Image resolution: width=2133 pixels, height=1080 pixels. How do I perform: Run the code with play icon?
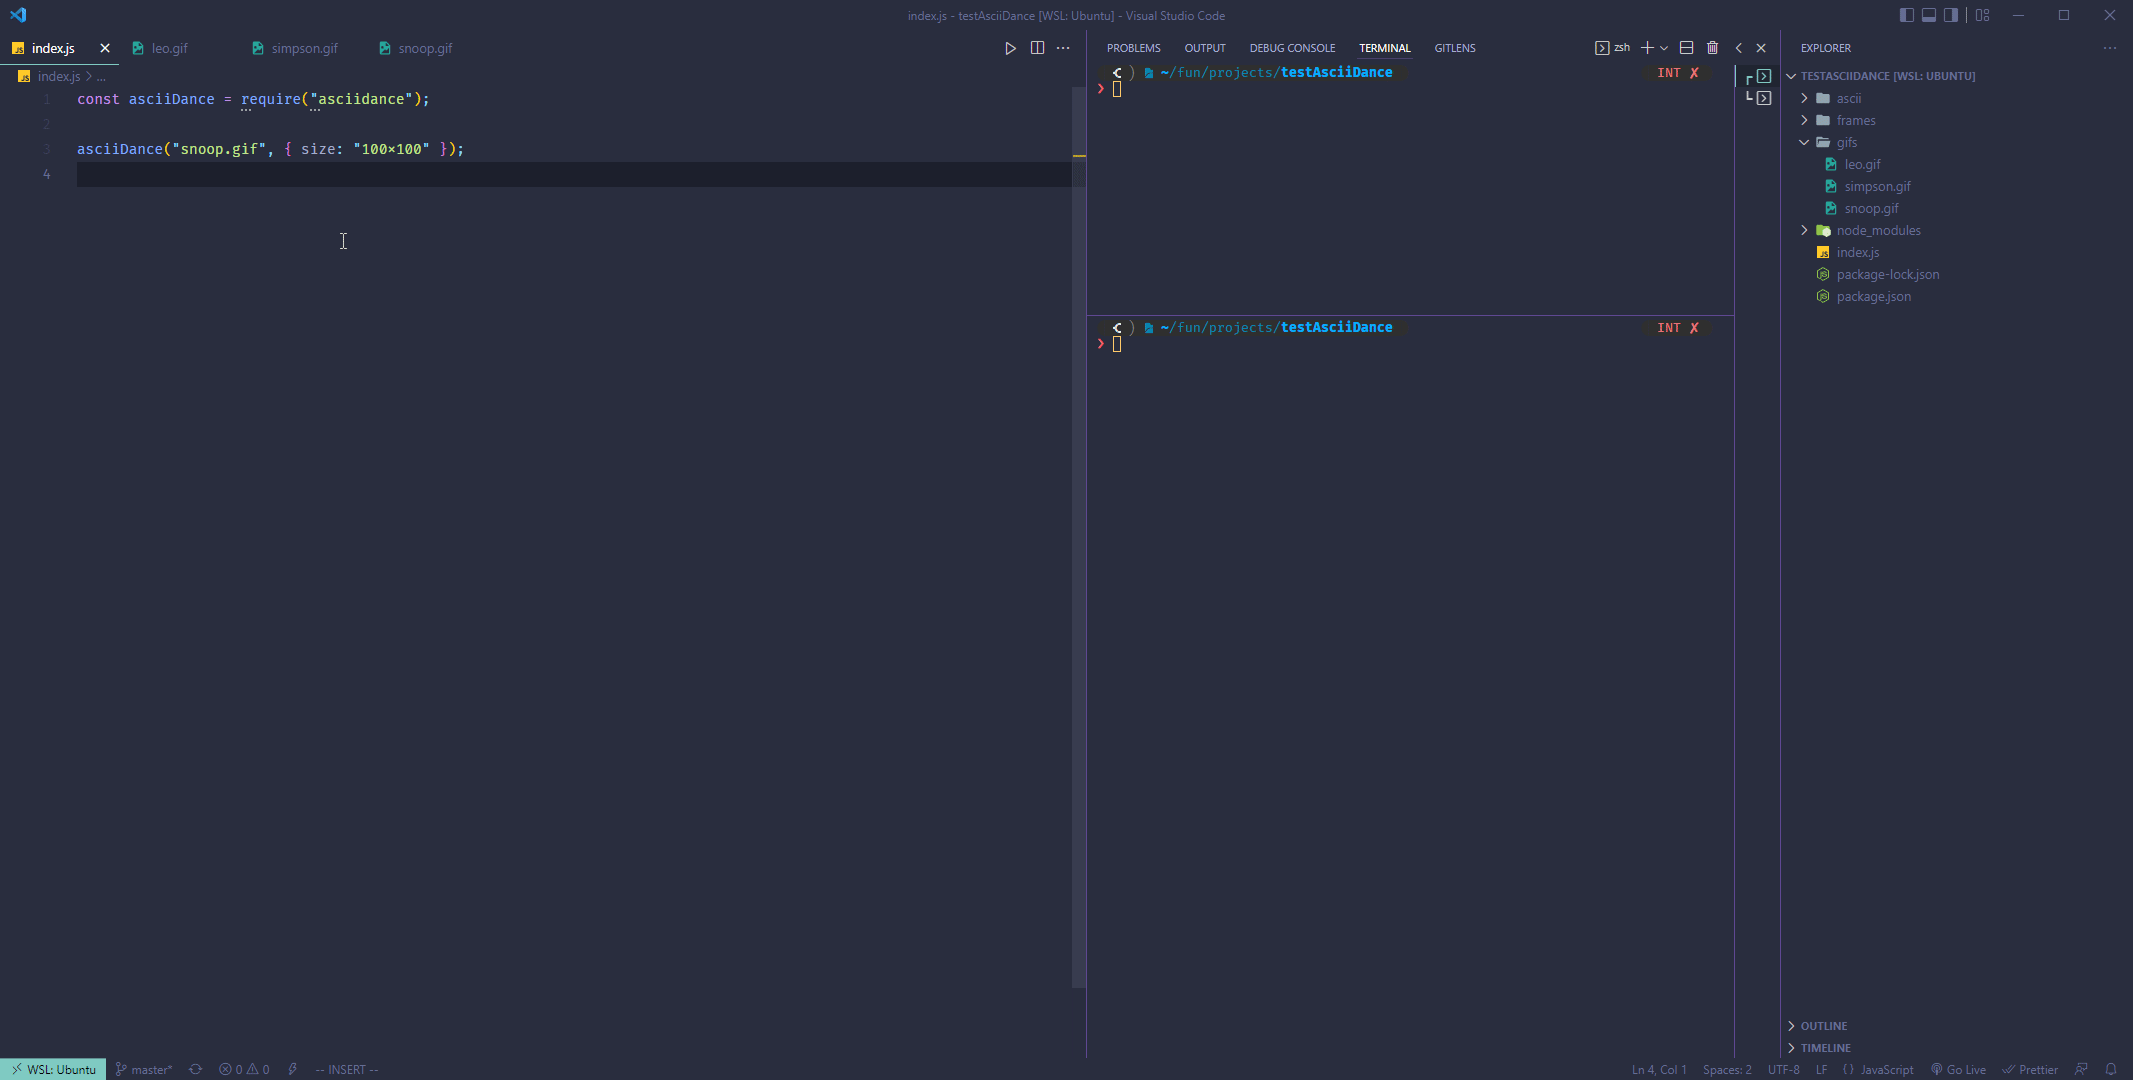pos(1010,48)
